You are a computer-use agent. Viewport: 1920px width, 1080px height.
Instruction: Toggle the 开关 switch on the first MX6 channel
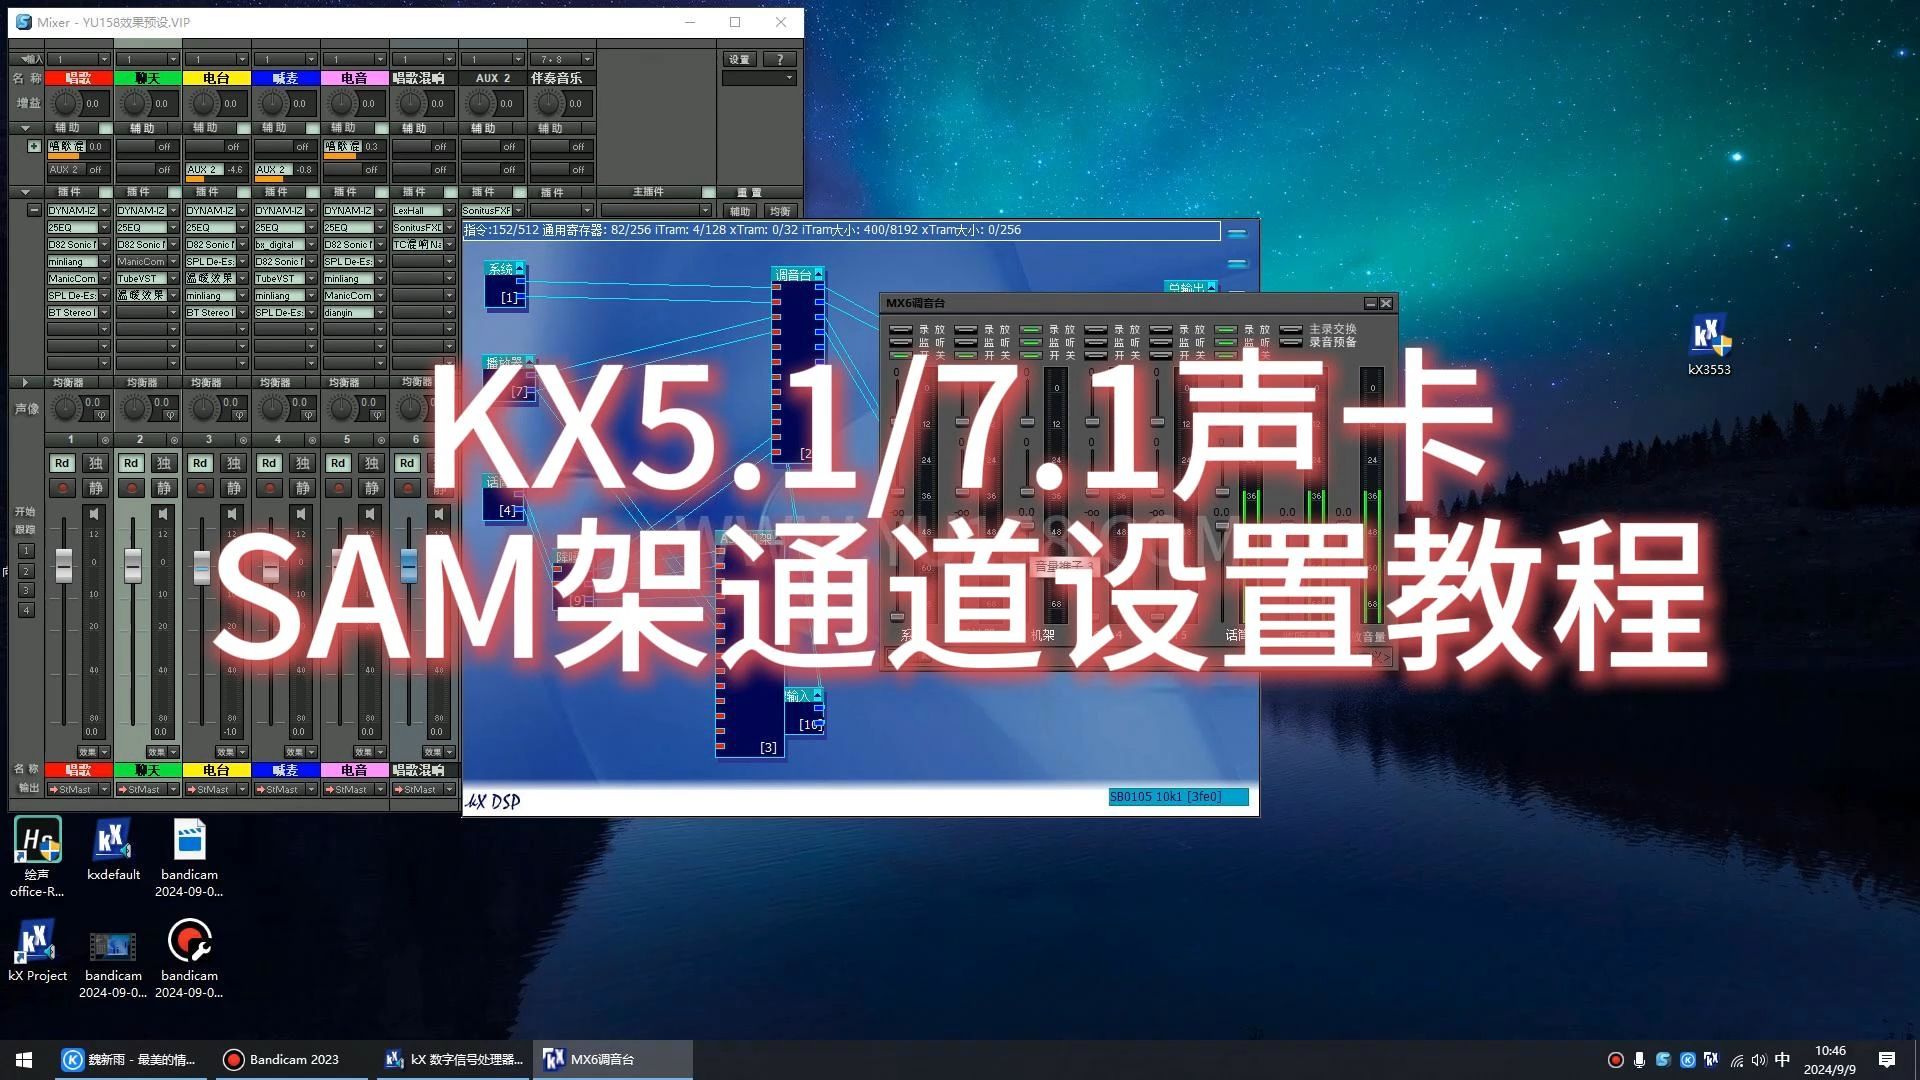point(900,354)
